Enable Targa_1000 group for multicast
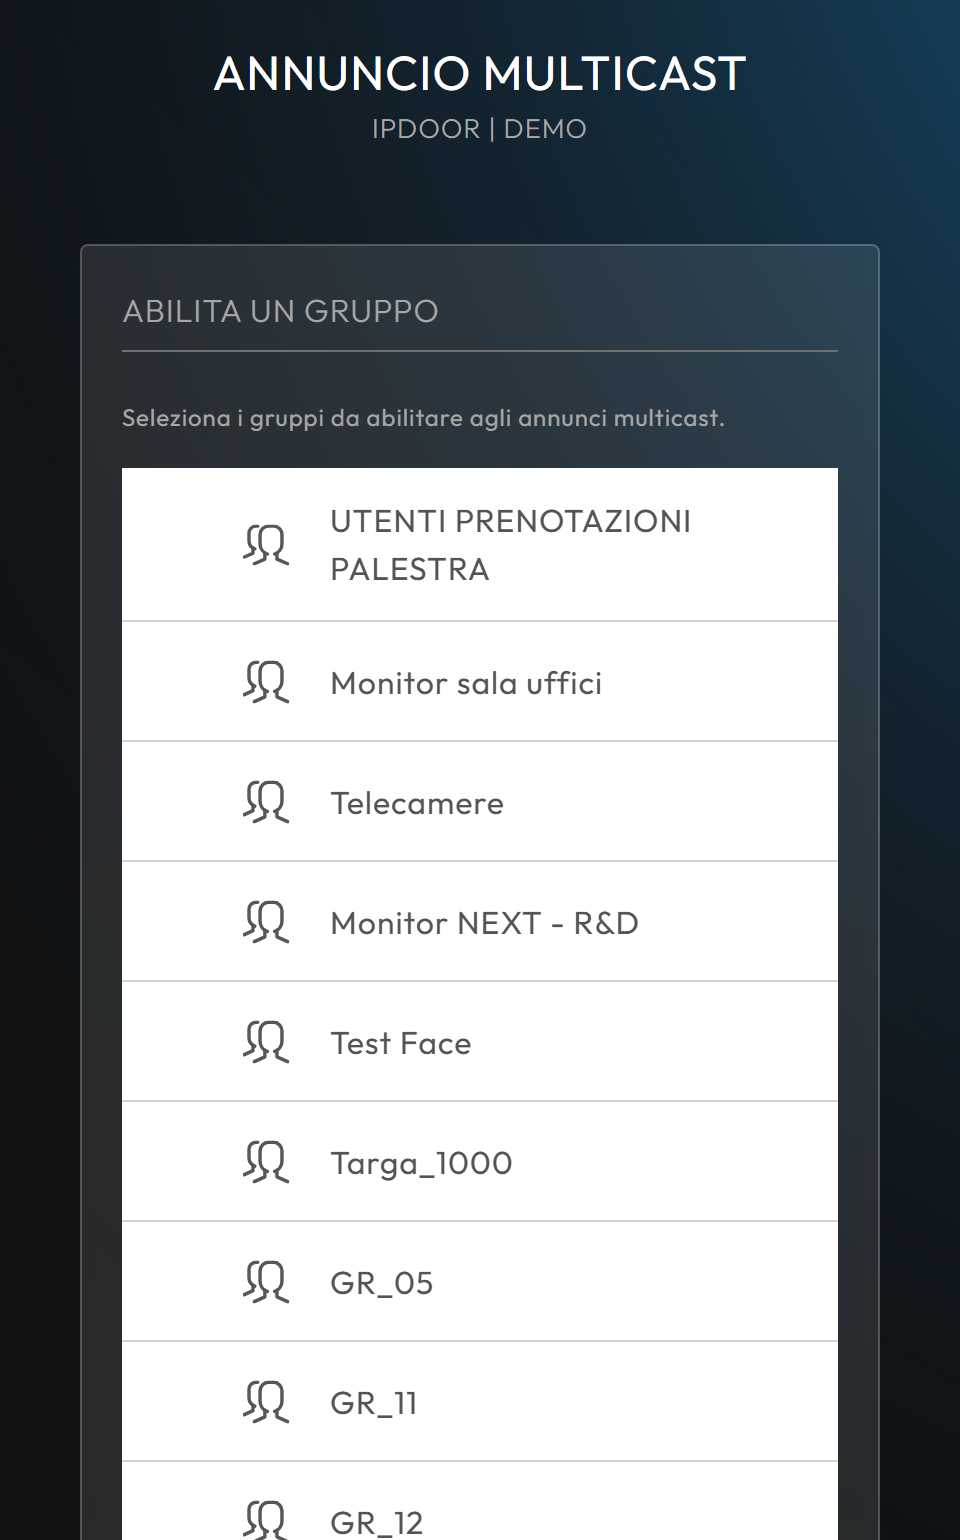This screenshot has height=1540, width=960. (x=480, y=1162)
